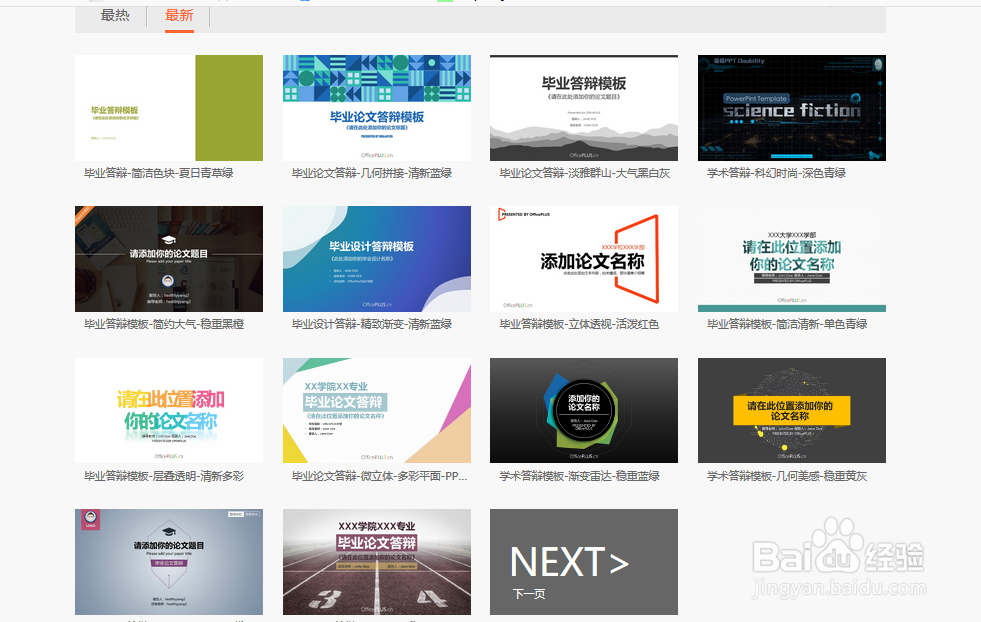Select the 添加论文名称 red frame thumbnail
The width and height of the screenshot is (981, 622).
(x=583, y=258)
